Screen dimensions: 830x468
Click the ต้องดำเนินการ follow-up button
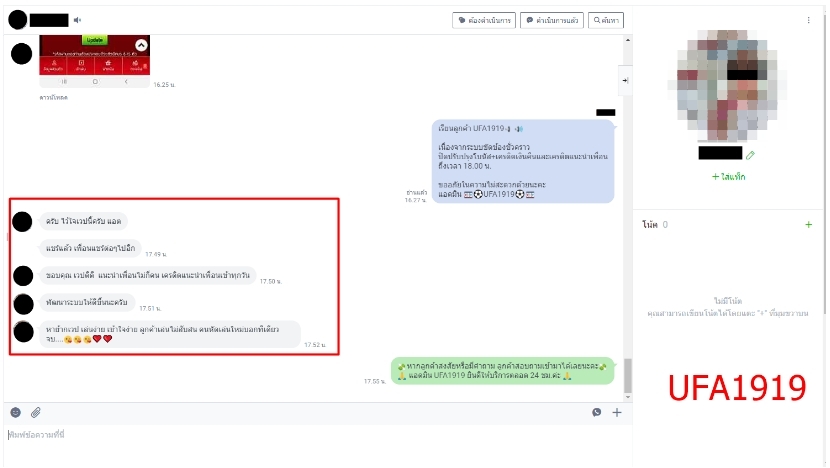coord(484,19)
